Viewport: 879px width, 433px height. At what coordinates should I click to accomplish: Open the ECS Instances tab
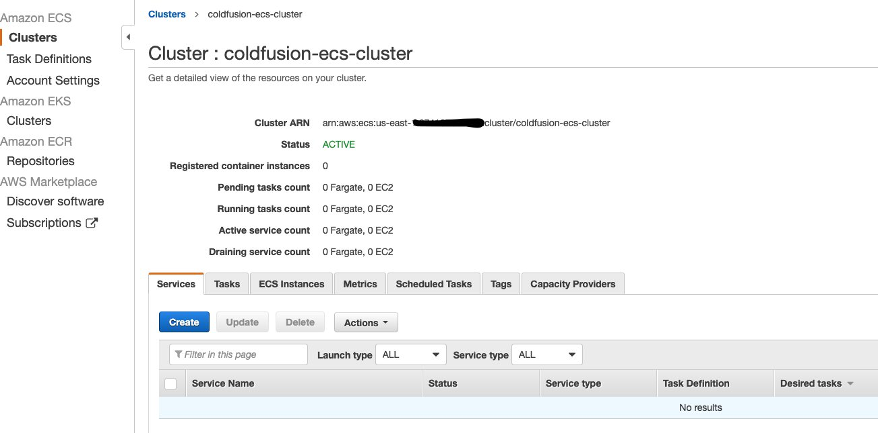291,284
